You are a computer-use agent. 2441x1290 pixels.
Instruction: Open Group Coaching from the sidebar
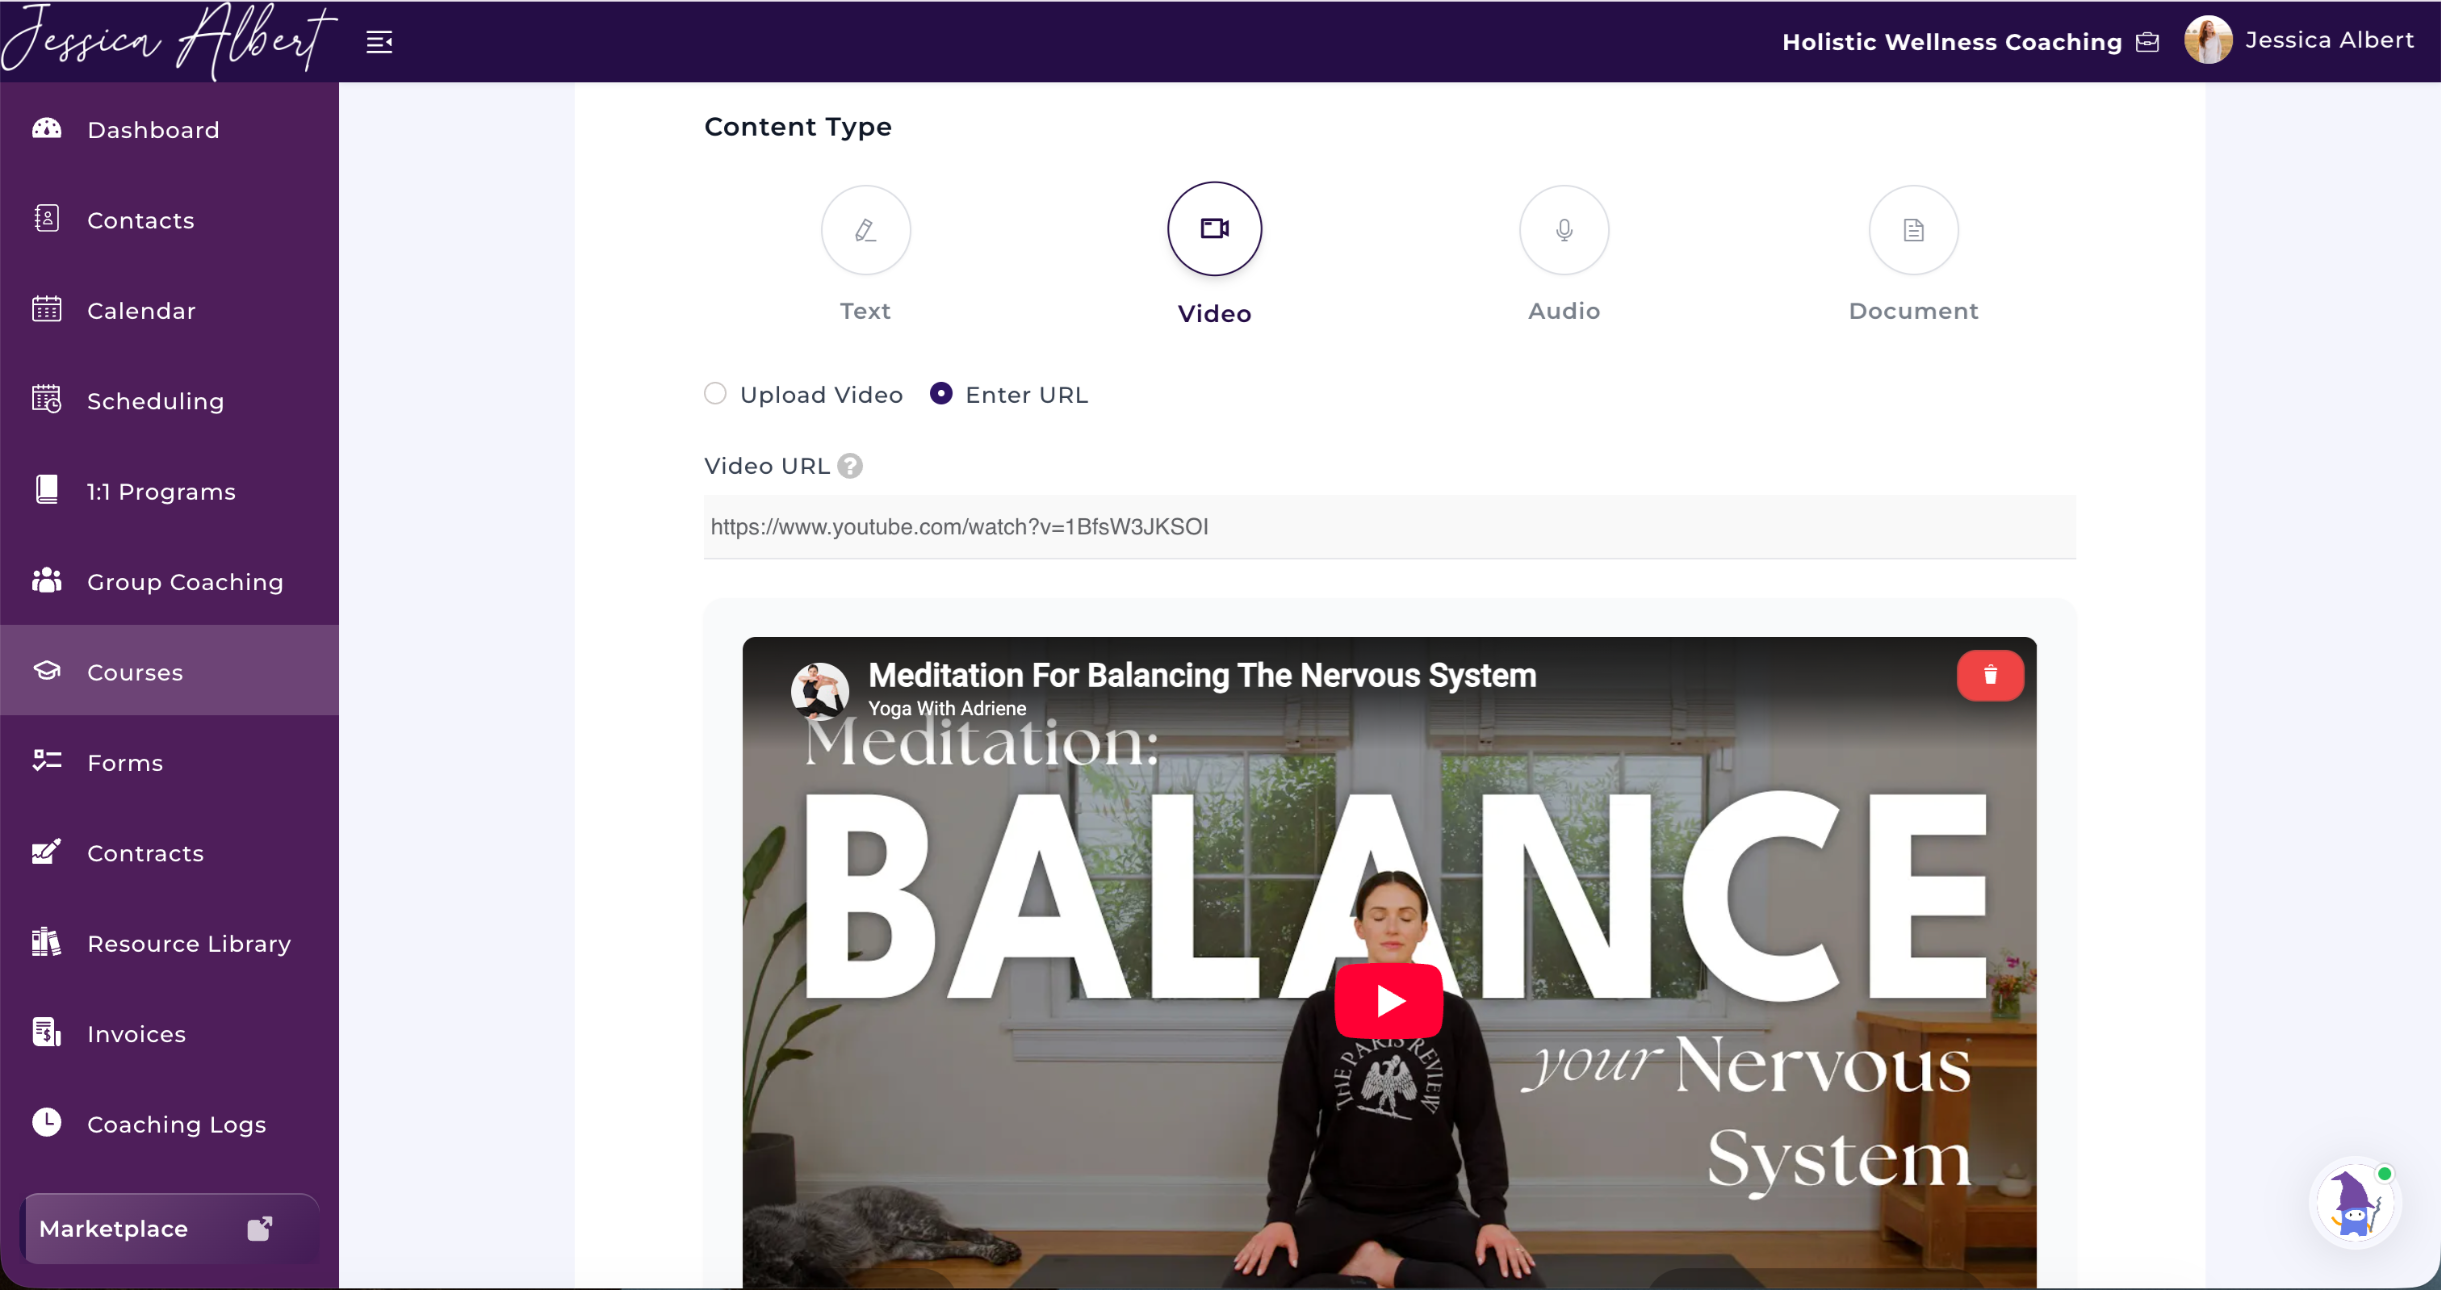[170, 582]
